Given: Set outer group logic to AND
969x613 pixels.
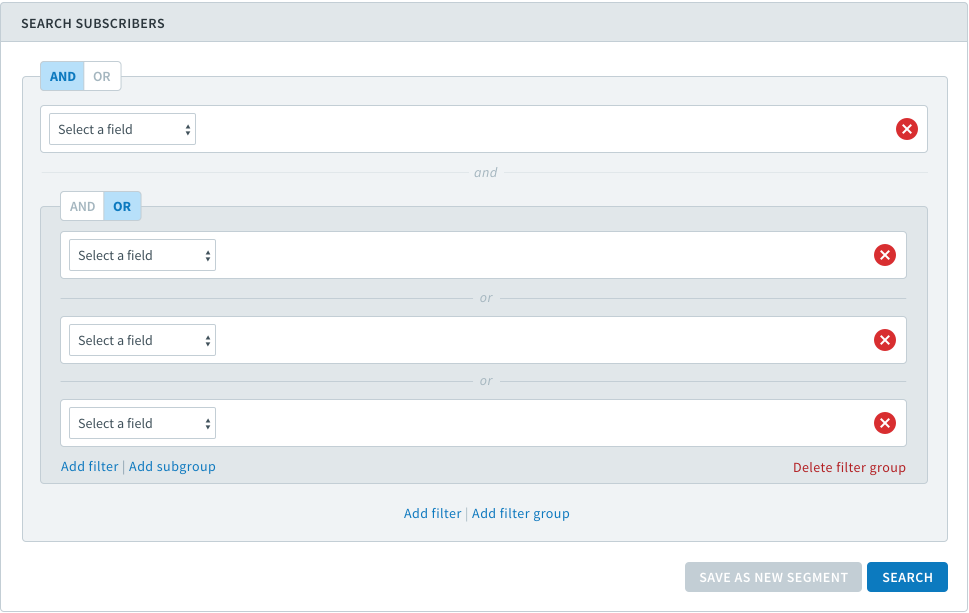Looking at the screenshot, I should pos(62,77).
